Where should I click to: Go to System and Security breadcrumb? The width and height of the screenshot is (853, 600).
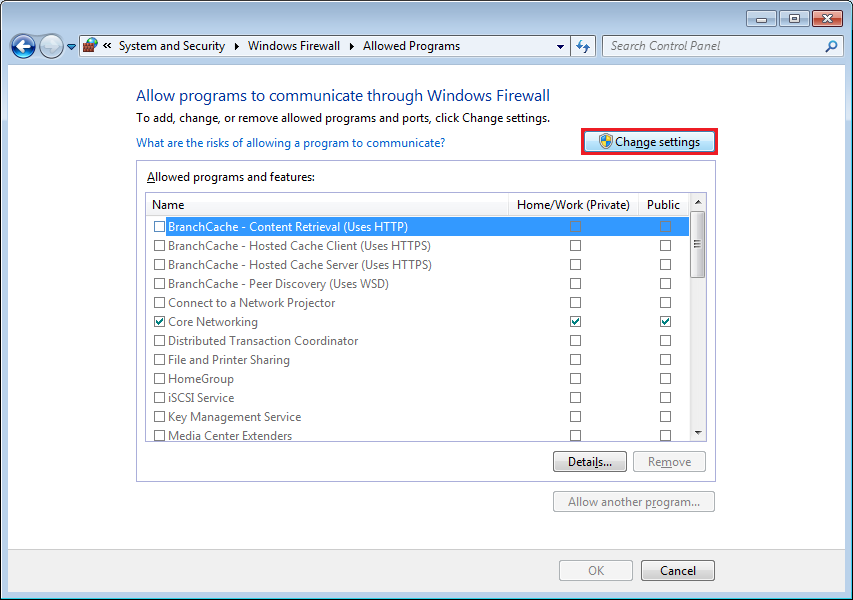tap(172, 46)
